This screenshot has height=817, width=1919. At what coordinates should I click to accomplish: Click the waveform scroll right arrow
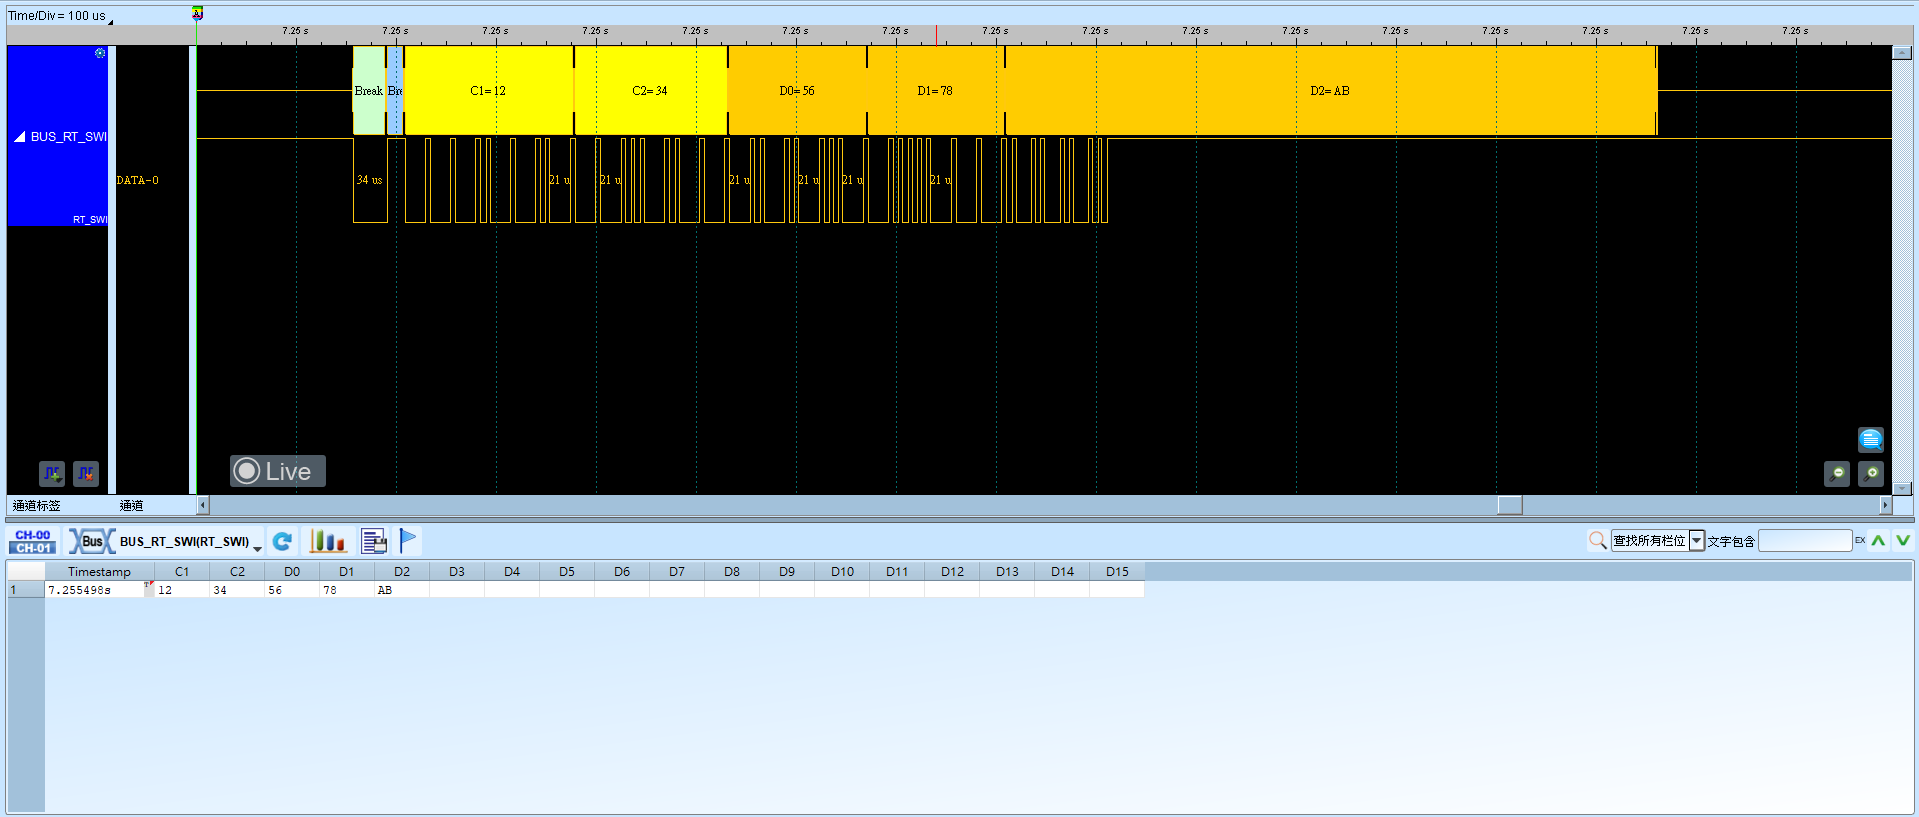point(1886,505)
